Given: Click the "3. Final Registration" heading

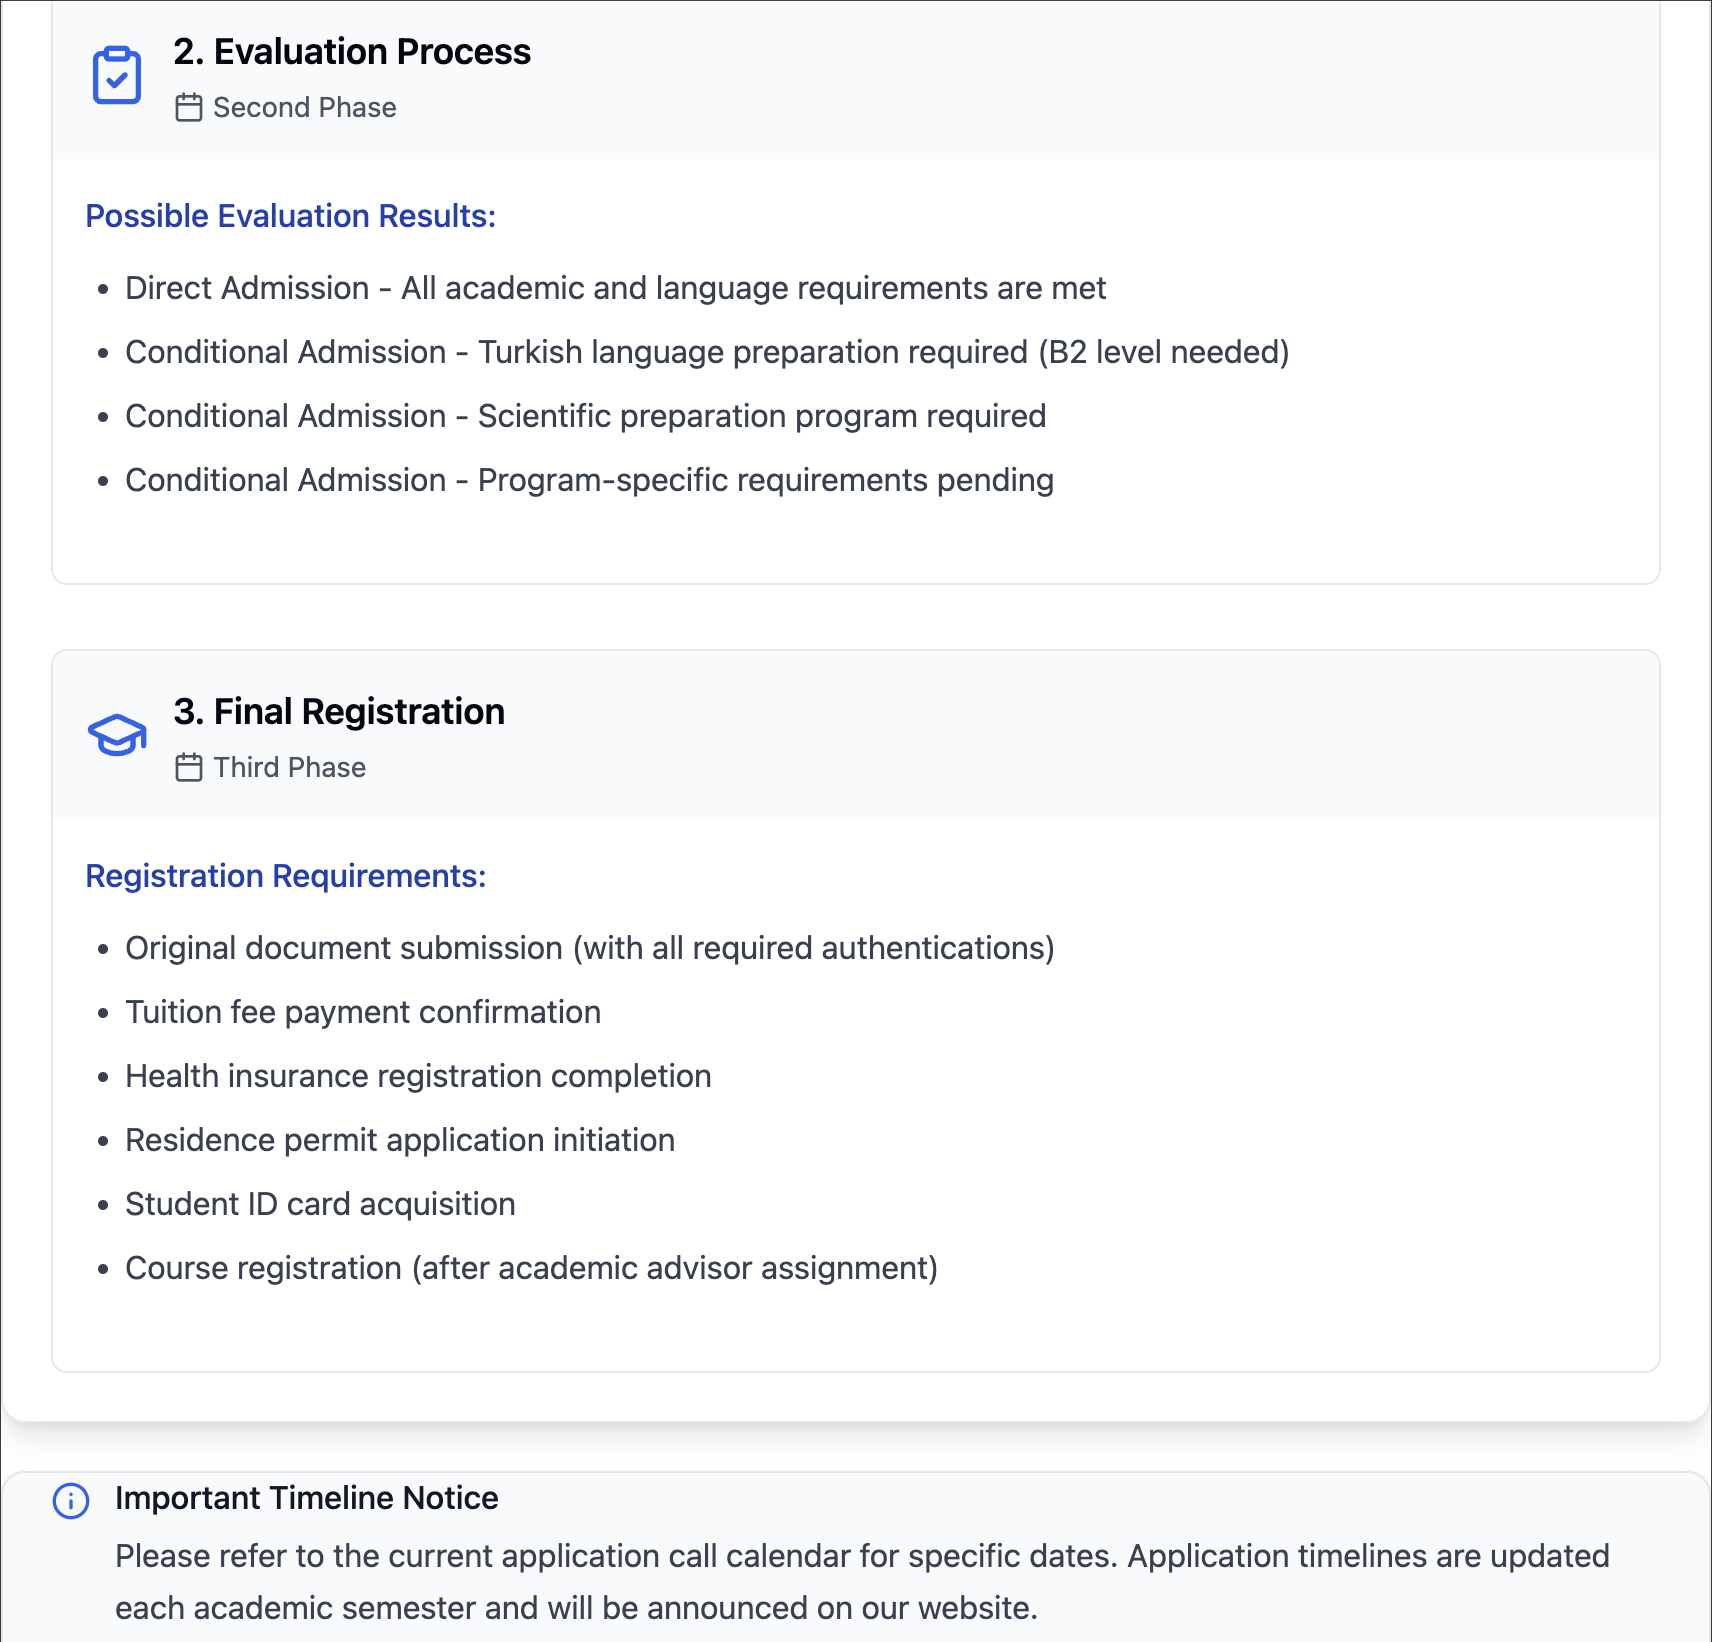Looking at the screenshot, I should pyautogui.click(x=339, y=712).
